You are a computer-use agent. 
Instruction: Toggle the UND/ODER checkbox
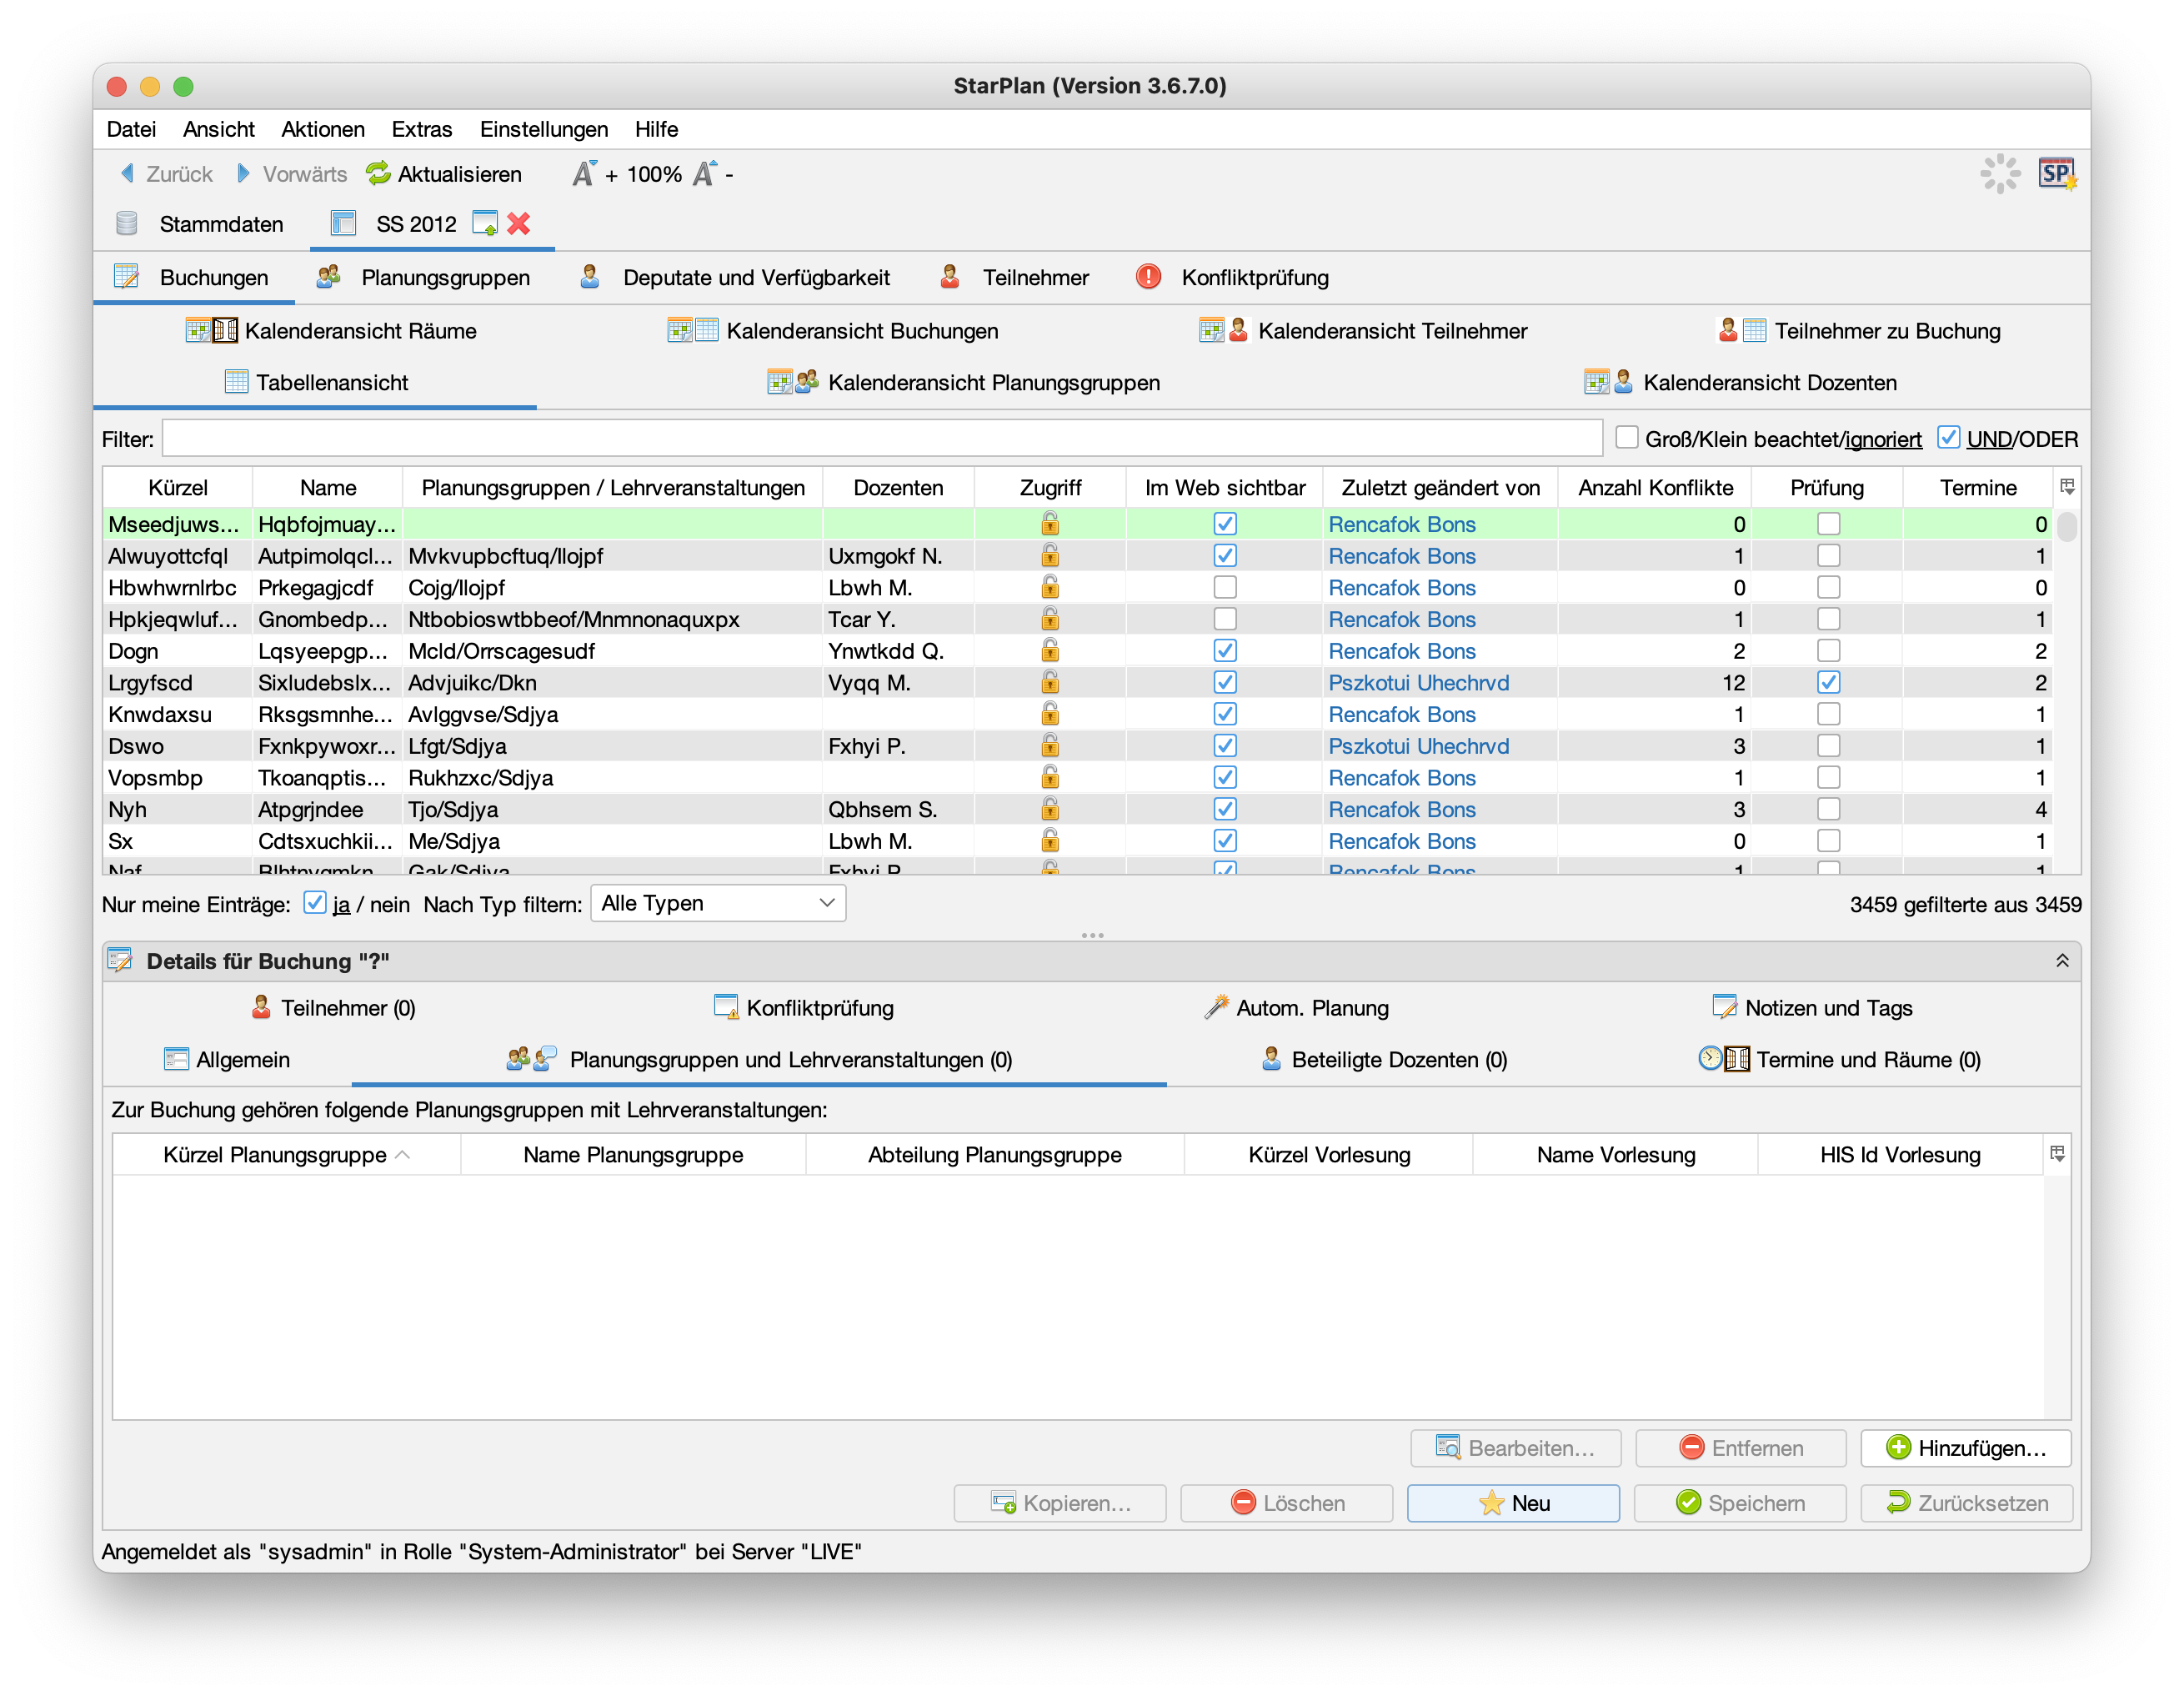[1948, 438]
